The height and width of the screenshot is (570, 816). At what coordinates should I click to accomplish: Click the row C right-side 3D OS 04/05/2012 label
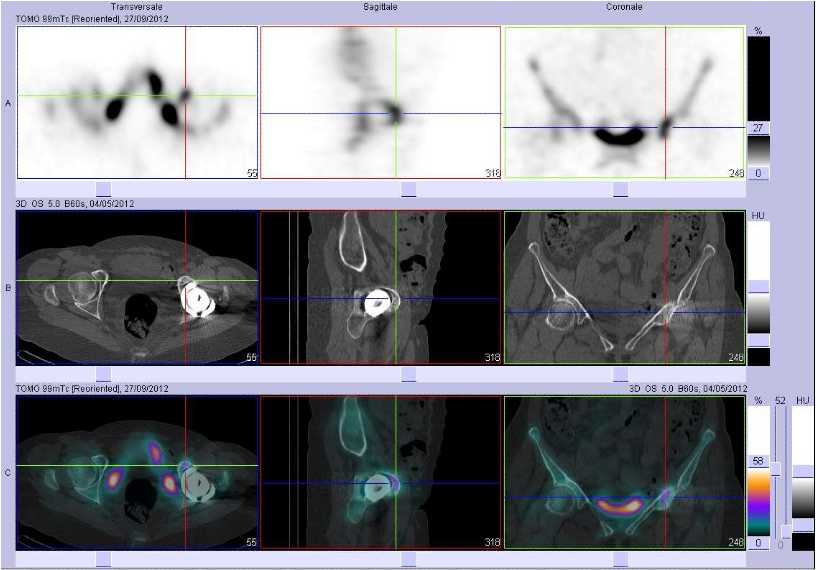688,388
